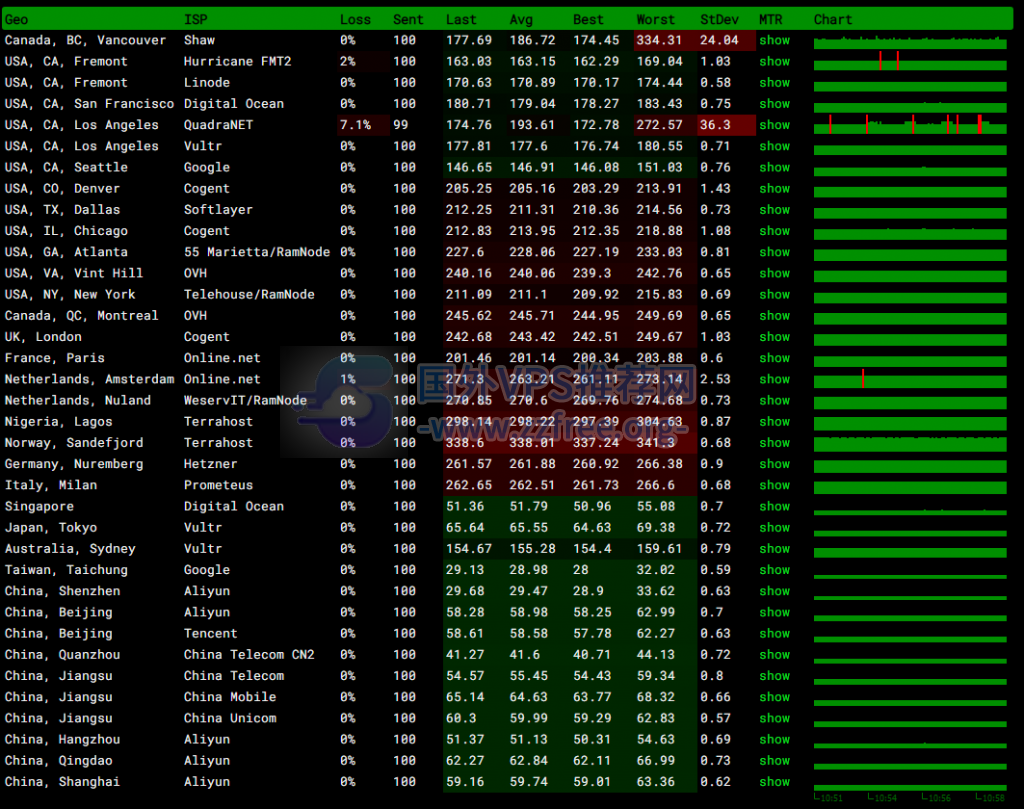This screenshot has height=809, width=1024.
Task: Open 'show' for Milan Prometeus row
Action: (775, 485)
